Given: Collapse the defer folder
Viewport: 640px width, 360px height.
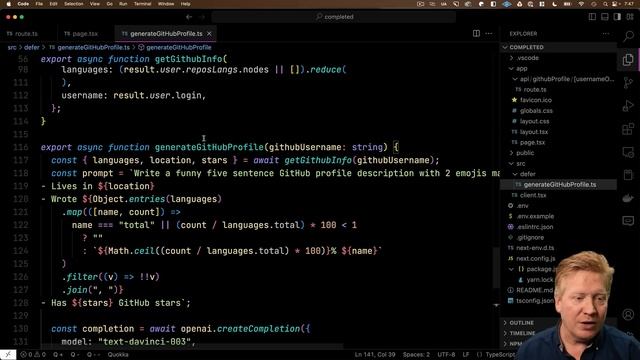Looking at the screenshot, I should pyautogui.click(x=559, y=174).
